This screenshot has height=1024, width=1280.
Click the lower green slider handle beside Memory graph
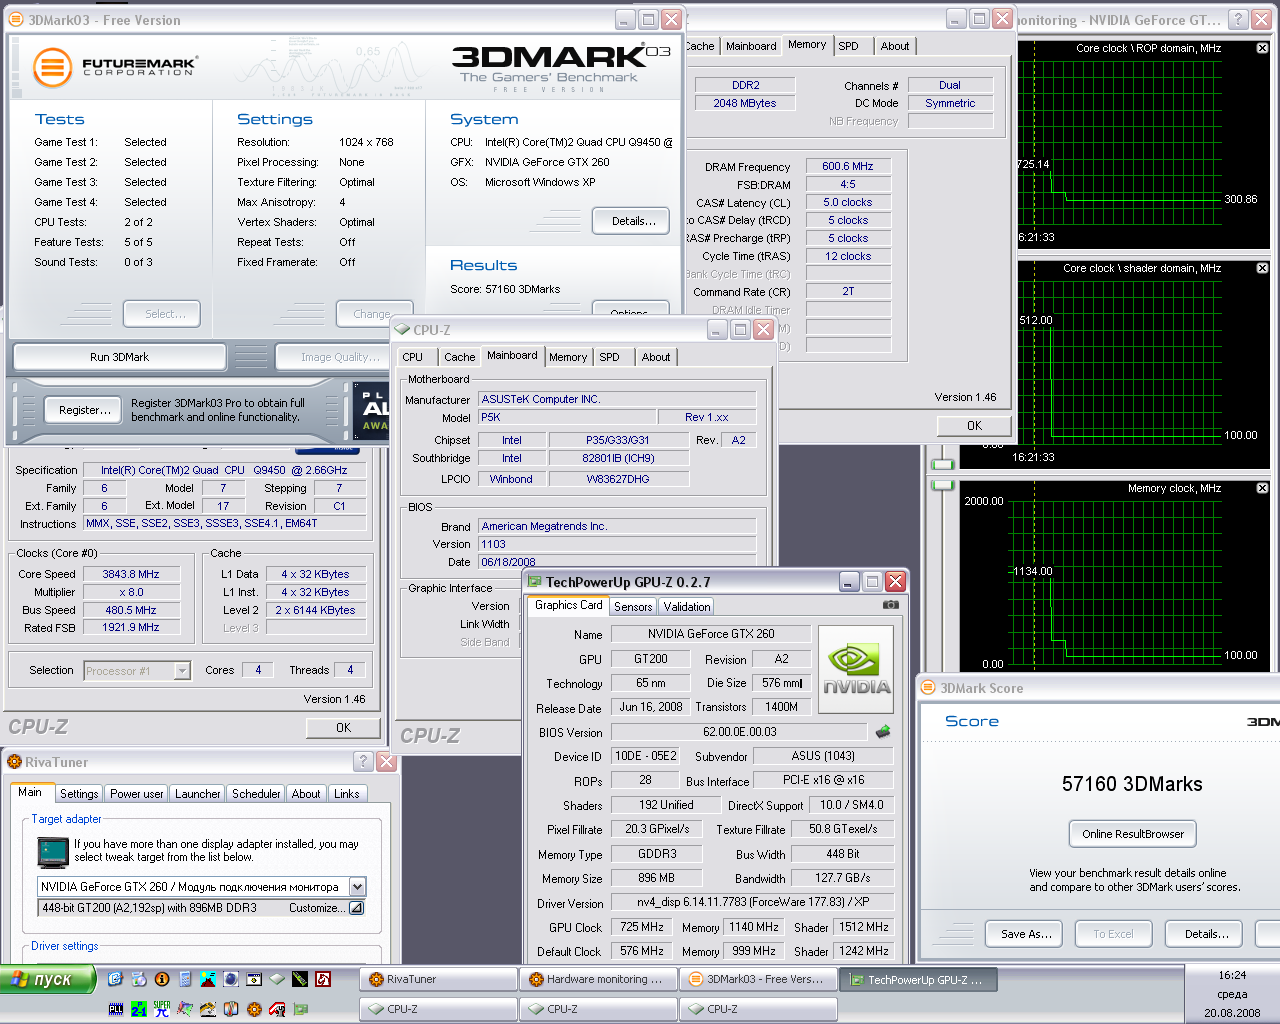(942, 486)
